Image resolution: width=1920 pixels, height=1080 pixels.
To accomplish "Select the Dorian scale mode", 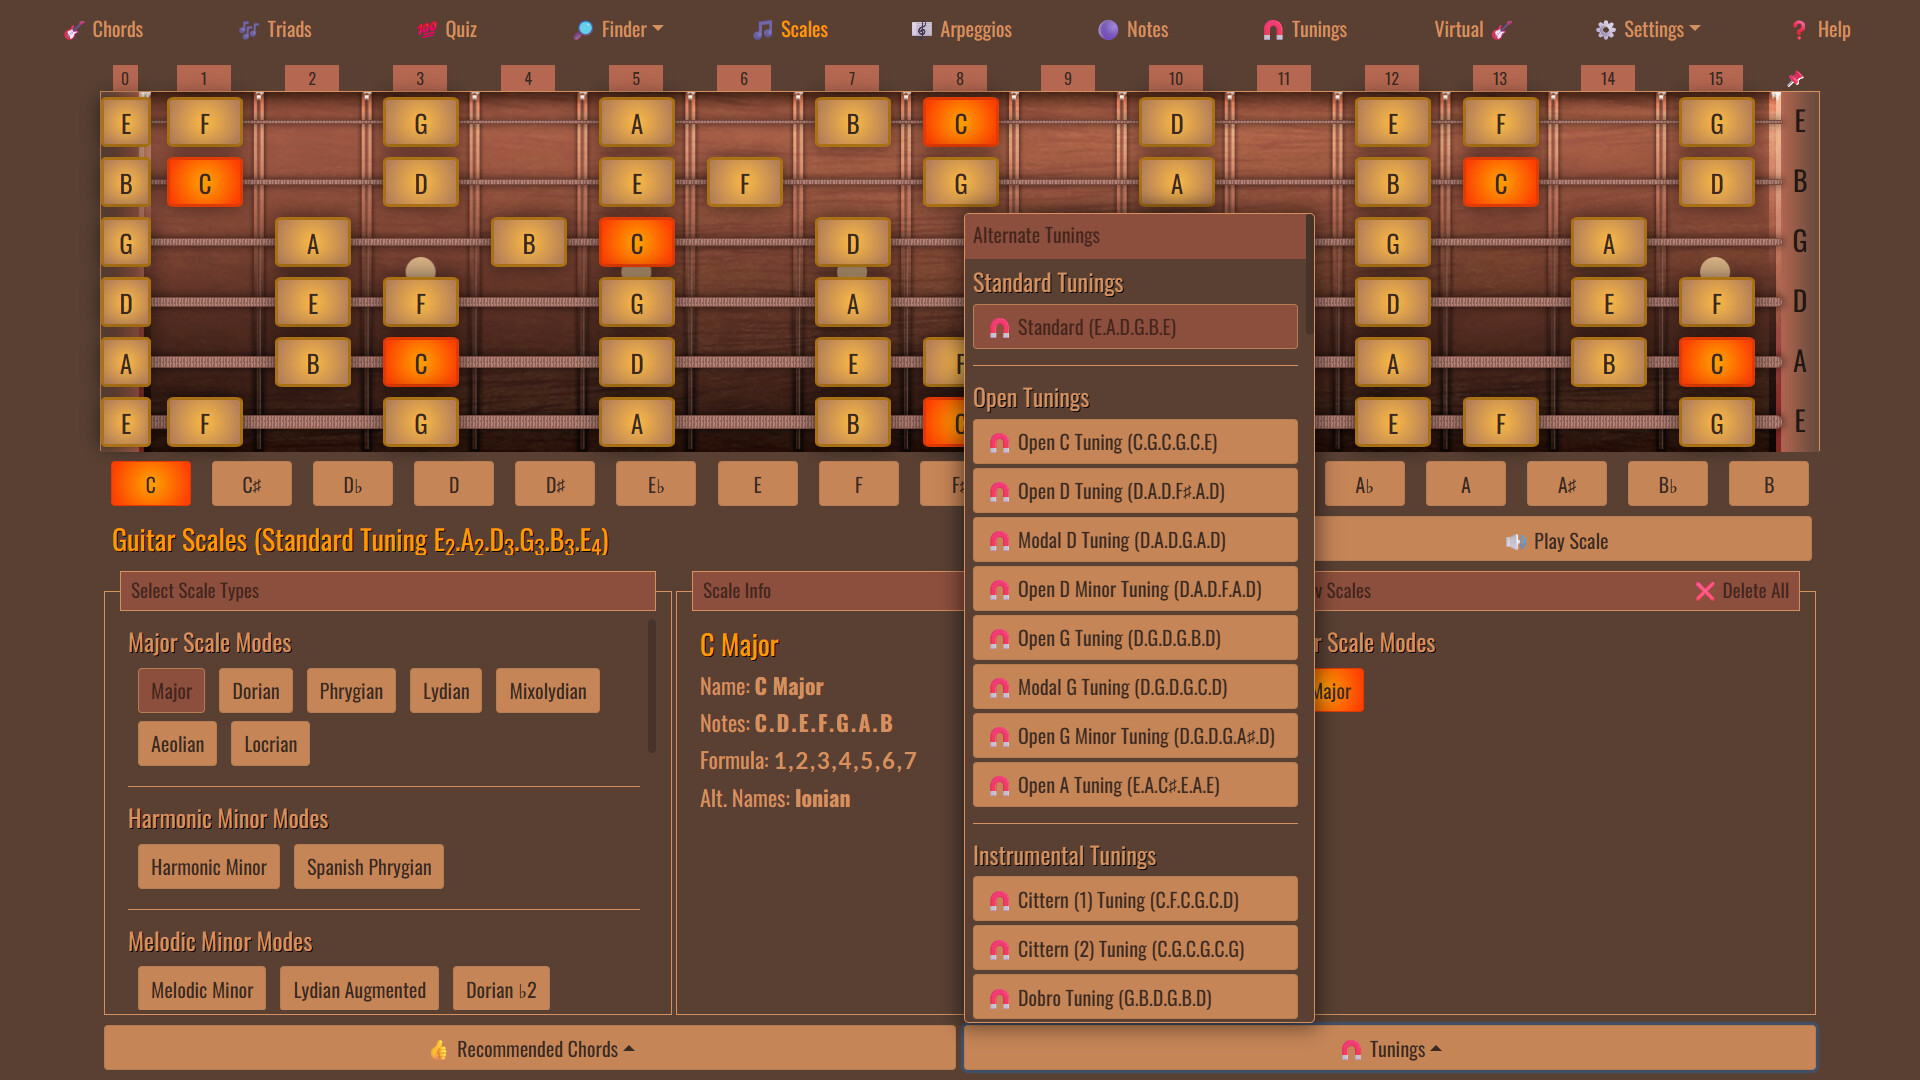I will tap(255, 690).
